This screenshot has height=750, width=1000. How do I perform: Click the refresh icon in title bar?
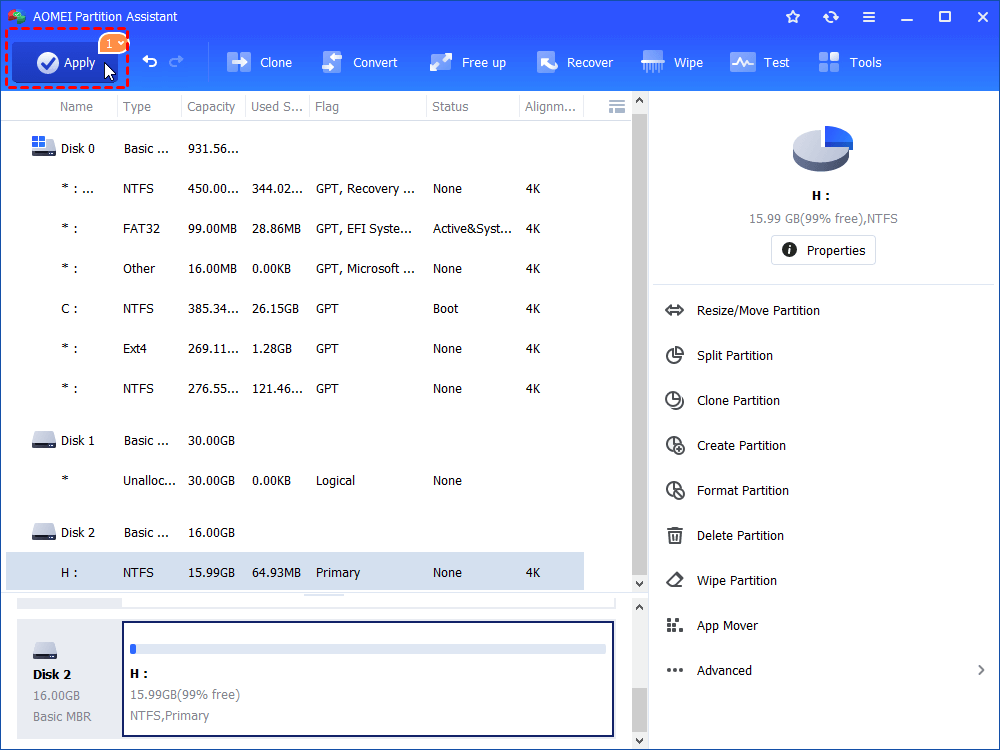click(830, 17)
